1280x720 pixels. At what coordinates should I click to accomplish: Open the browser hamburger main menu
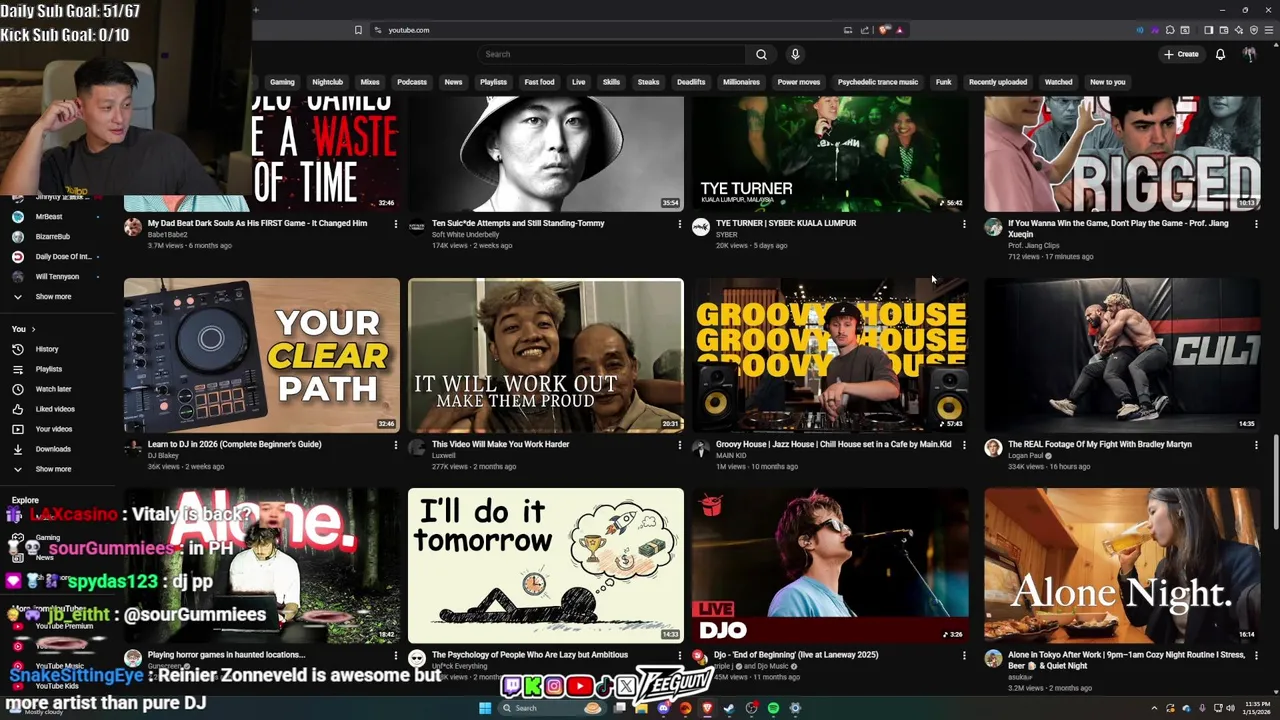coord(1269,30)
